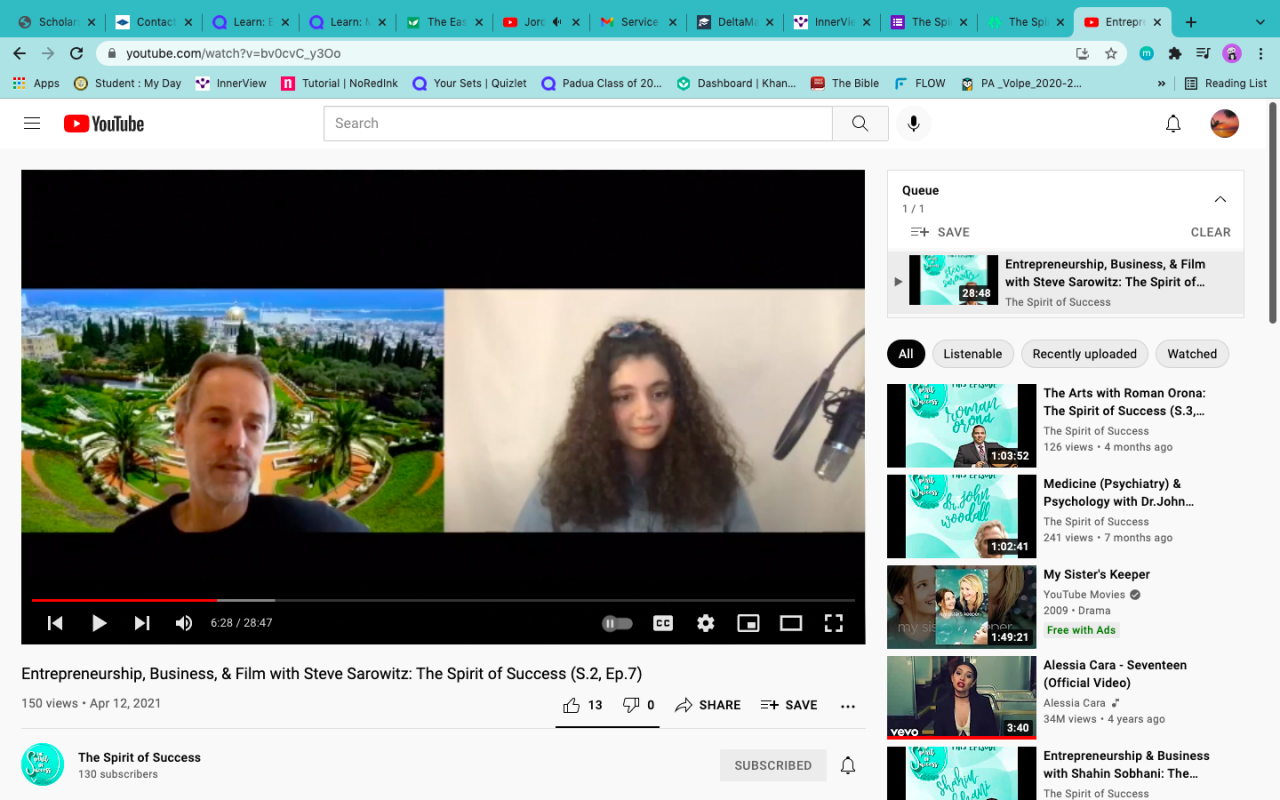This screenshot has height=800, width=1280.
Task: Toggle the autoplay switch
Action: coord(617,623)
